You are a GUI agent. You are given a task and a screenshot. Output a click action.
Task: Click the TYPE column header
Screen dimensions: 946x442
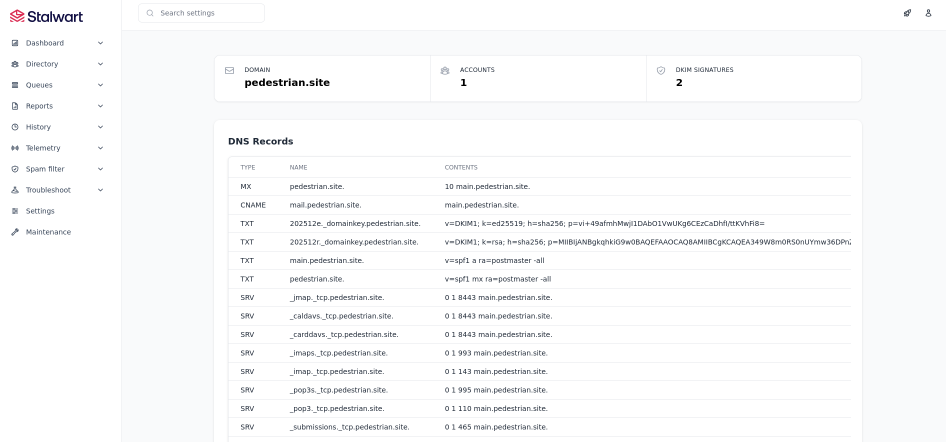pos(248,168)
